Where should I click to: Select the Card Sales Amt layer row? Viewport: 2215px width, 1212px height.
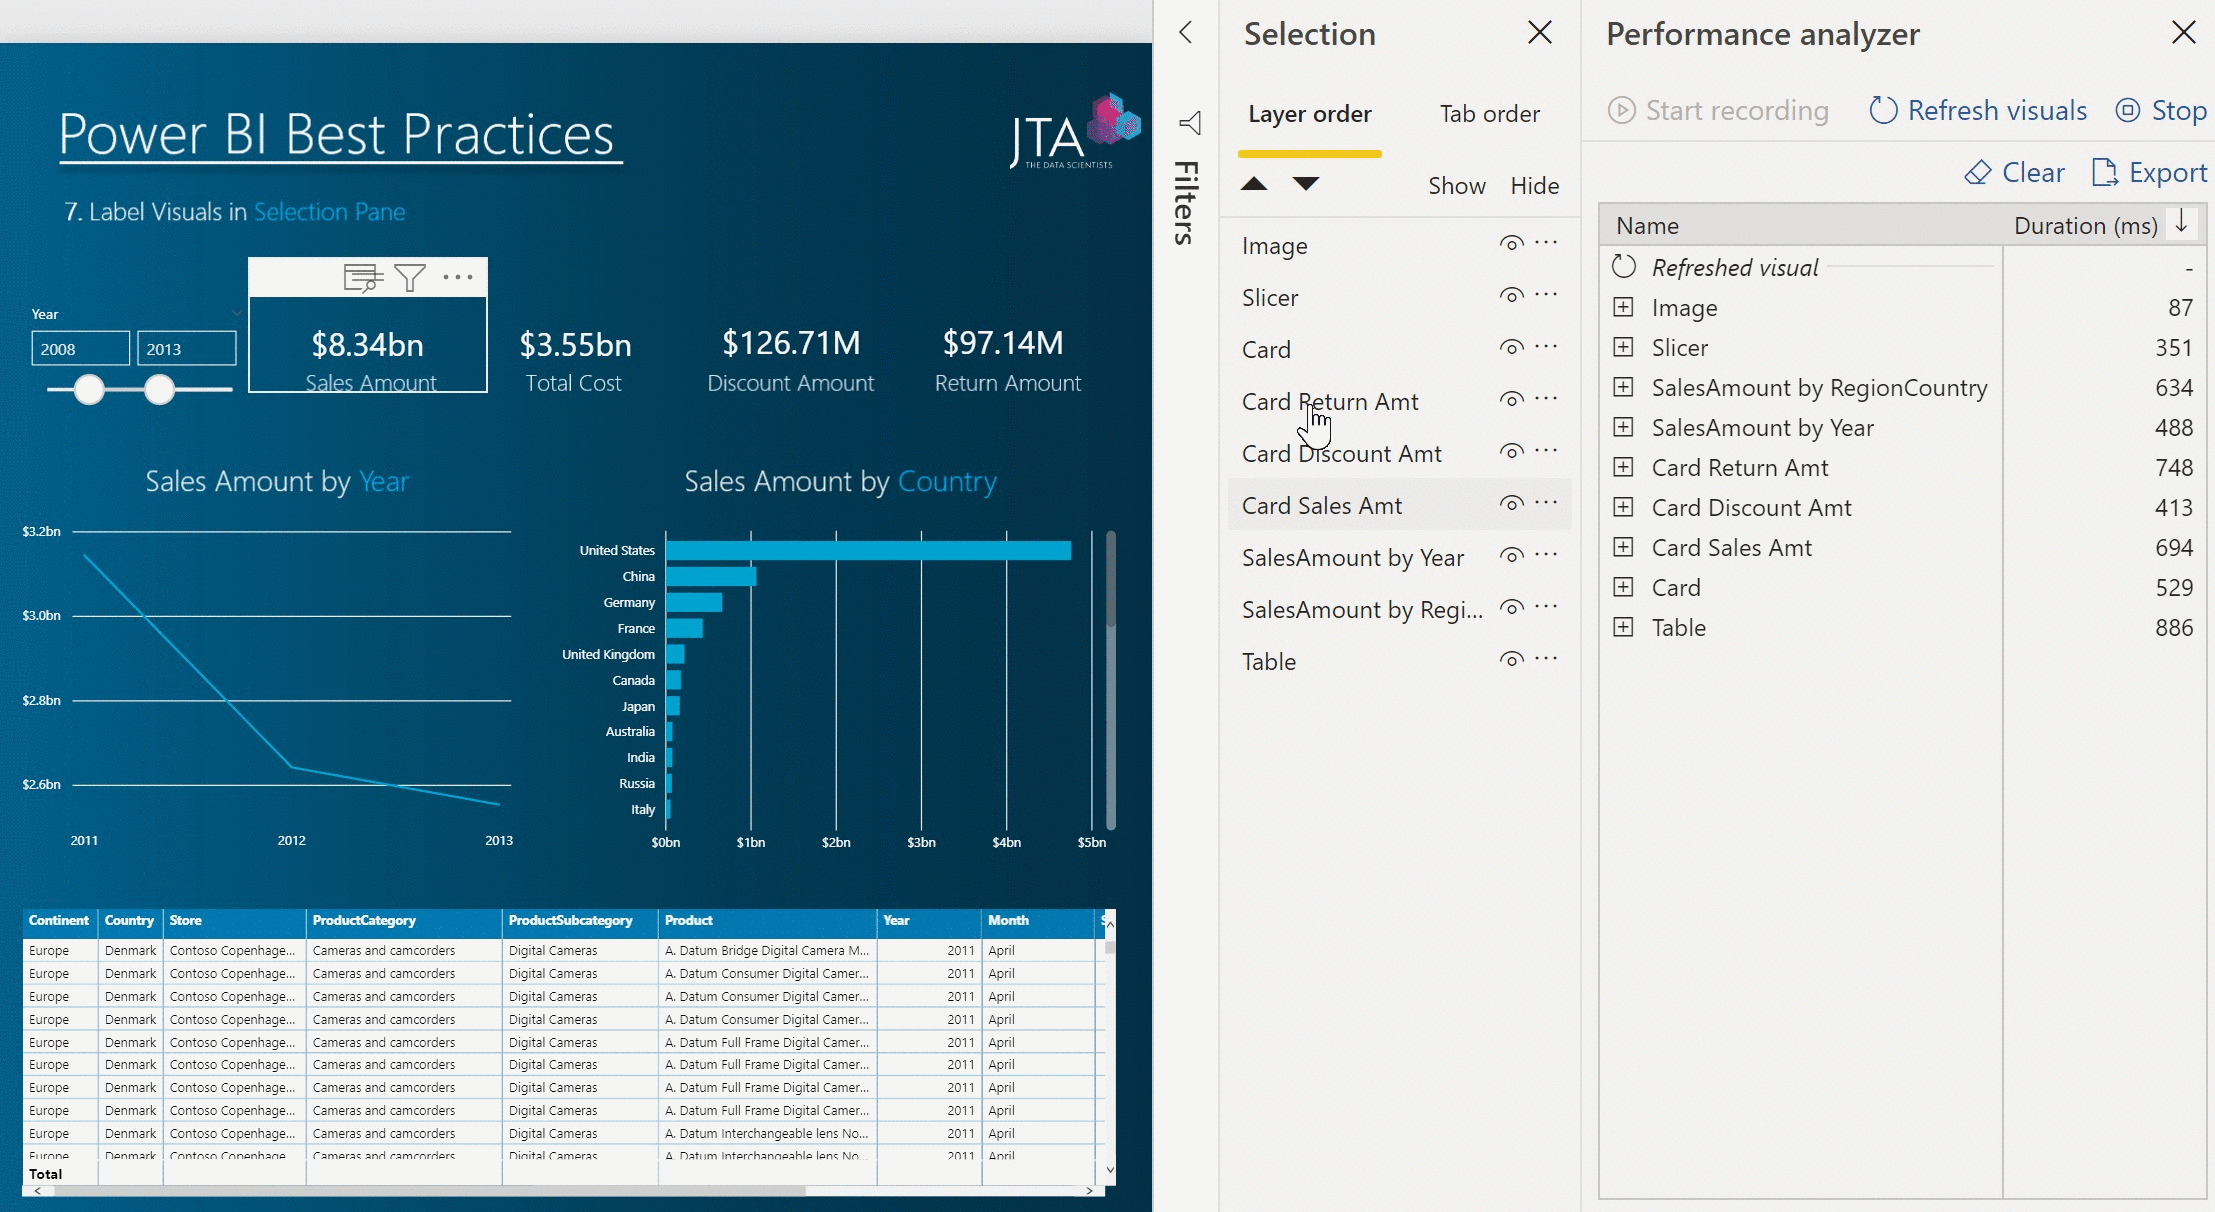1399,505
